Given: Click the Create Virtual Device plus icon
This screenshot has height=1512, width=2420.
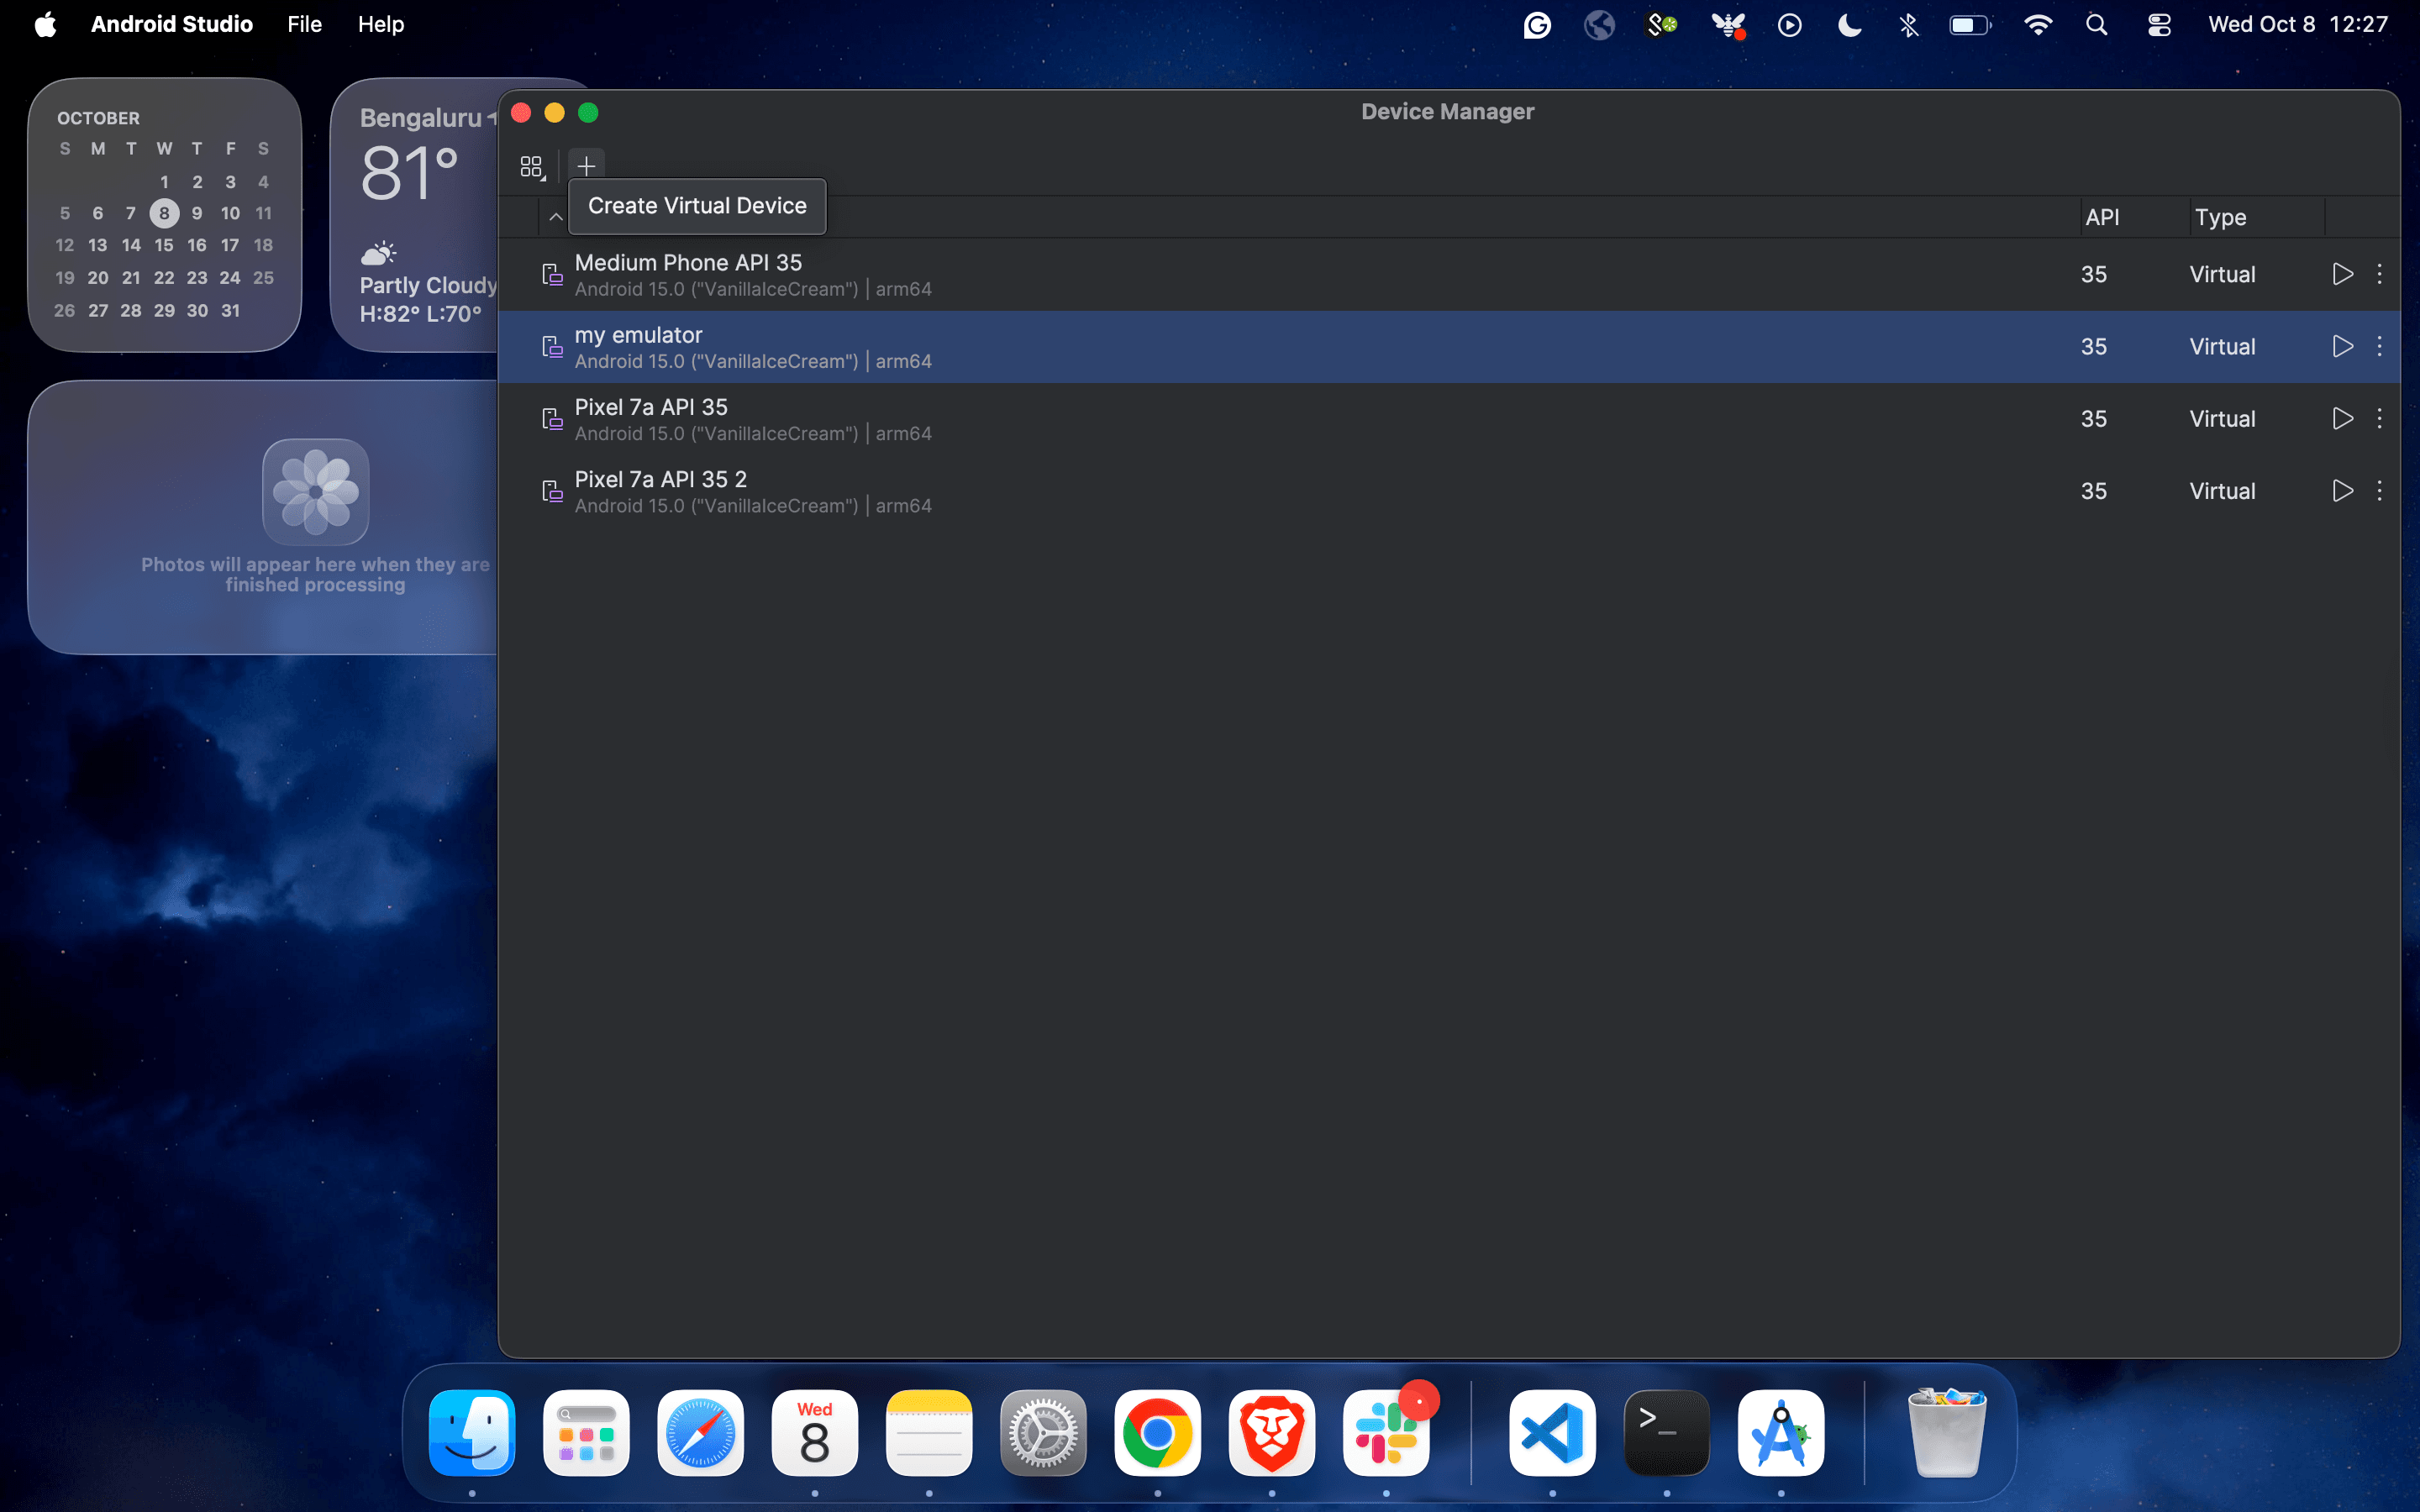Looking at the screenshot, I should pyautogui.click(x=586, y=165).
